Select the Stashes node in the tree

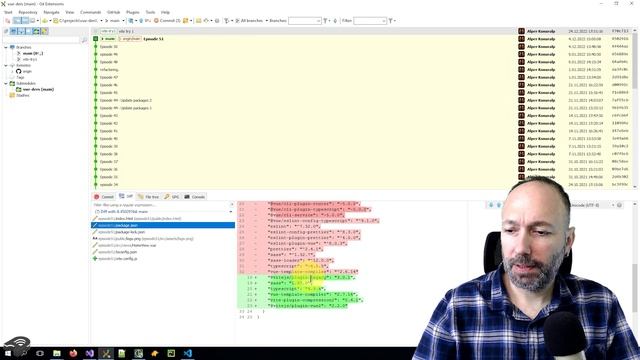point(23,96)
